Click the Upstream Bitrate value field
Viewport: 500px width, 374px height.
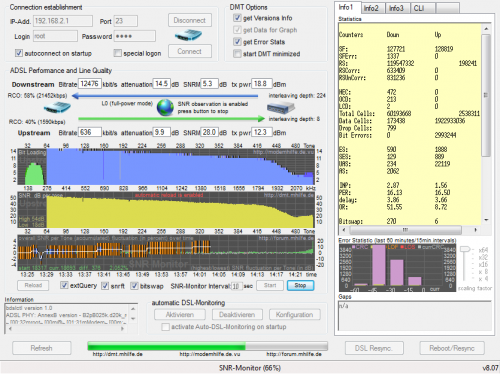point(90,132)
